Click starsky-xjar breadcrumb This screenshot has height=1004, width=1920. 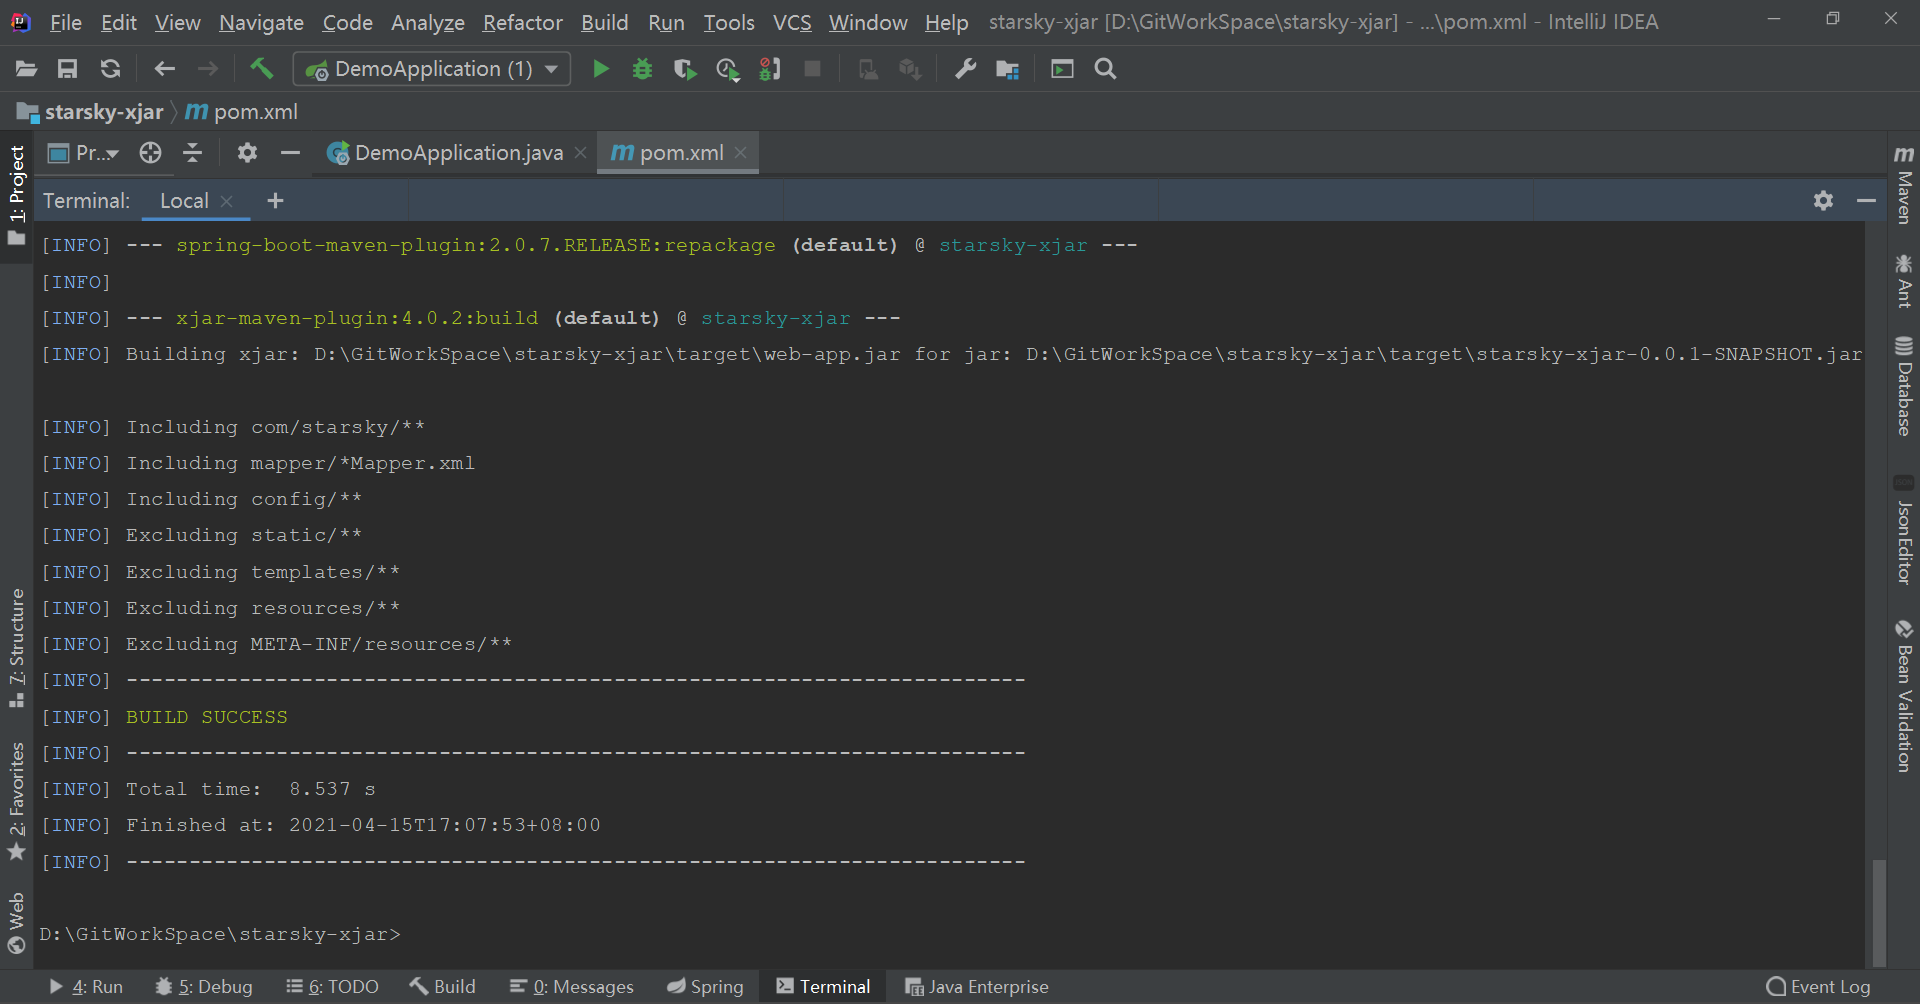(90, 112)
